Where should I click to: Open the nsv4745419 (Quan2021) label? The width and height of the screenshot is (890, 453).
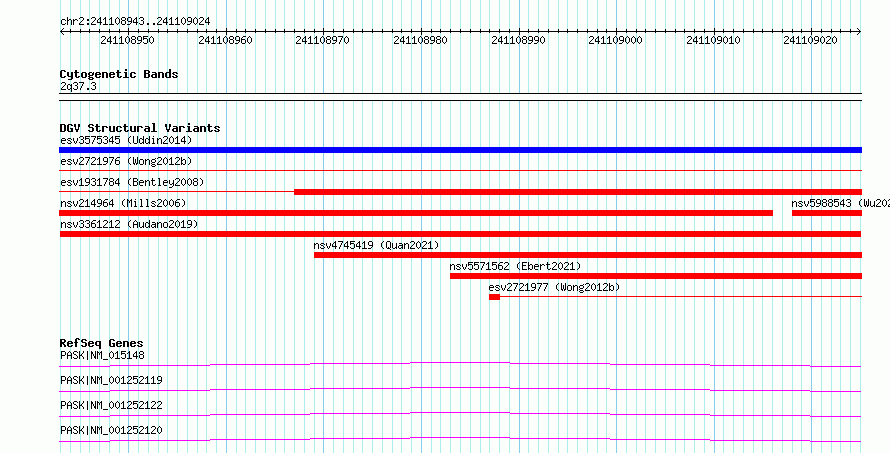[x=376, y=245]
